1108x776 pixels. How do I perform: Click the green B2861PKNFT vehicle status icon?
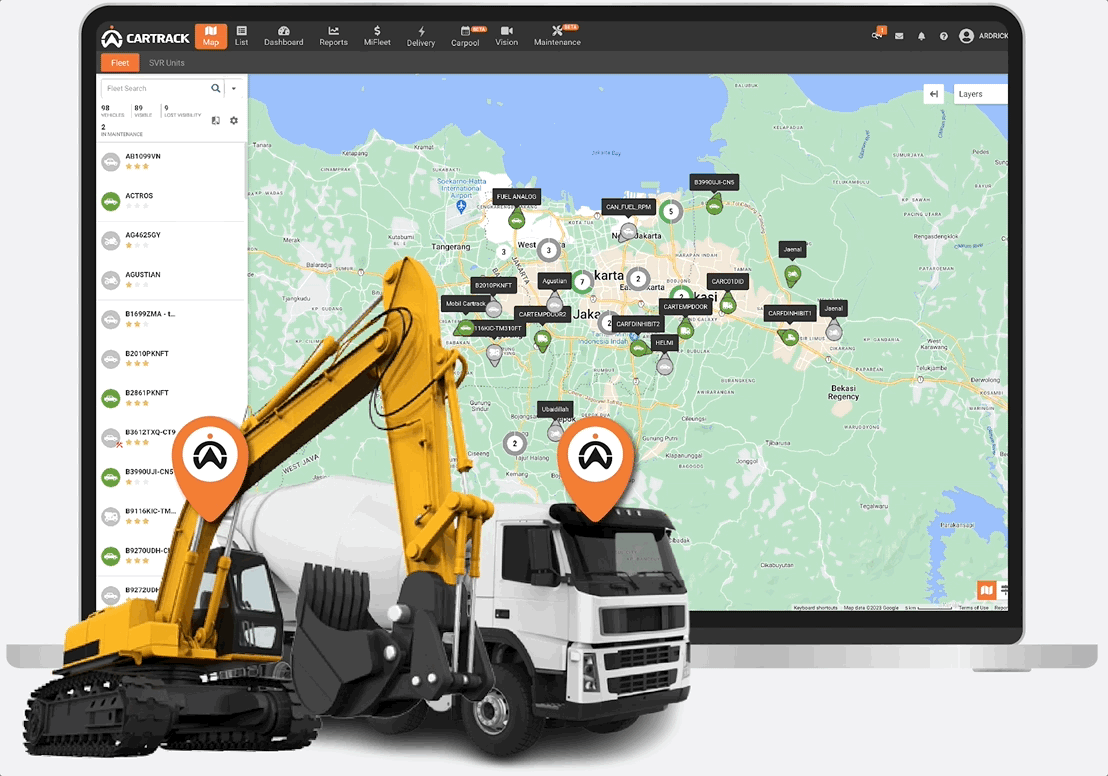coord(110,399)
